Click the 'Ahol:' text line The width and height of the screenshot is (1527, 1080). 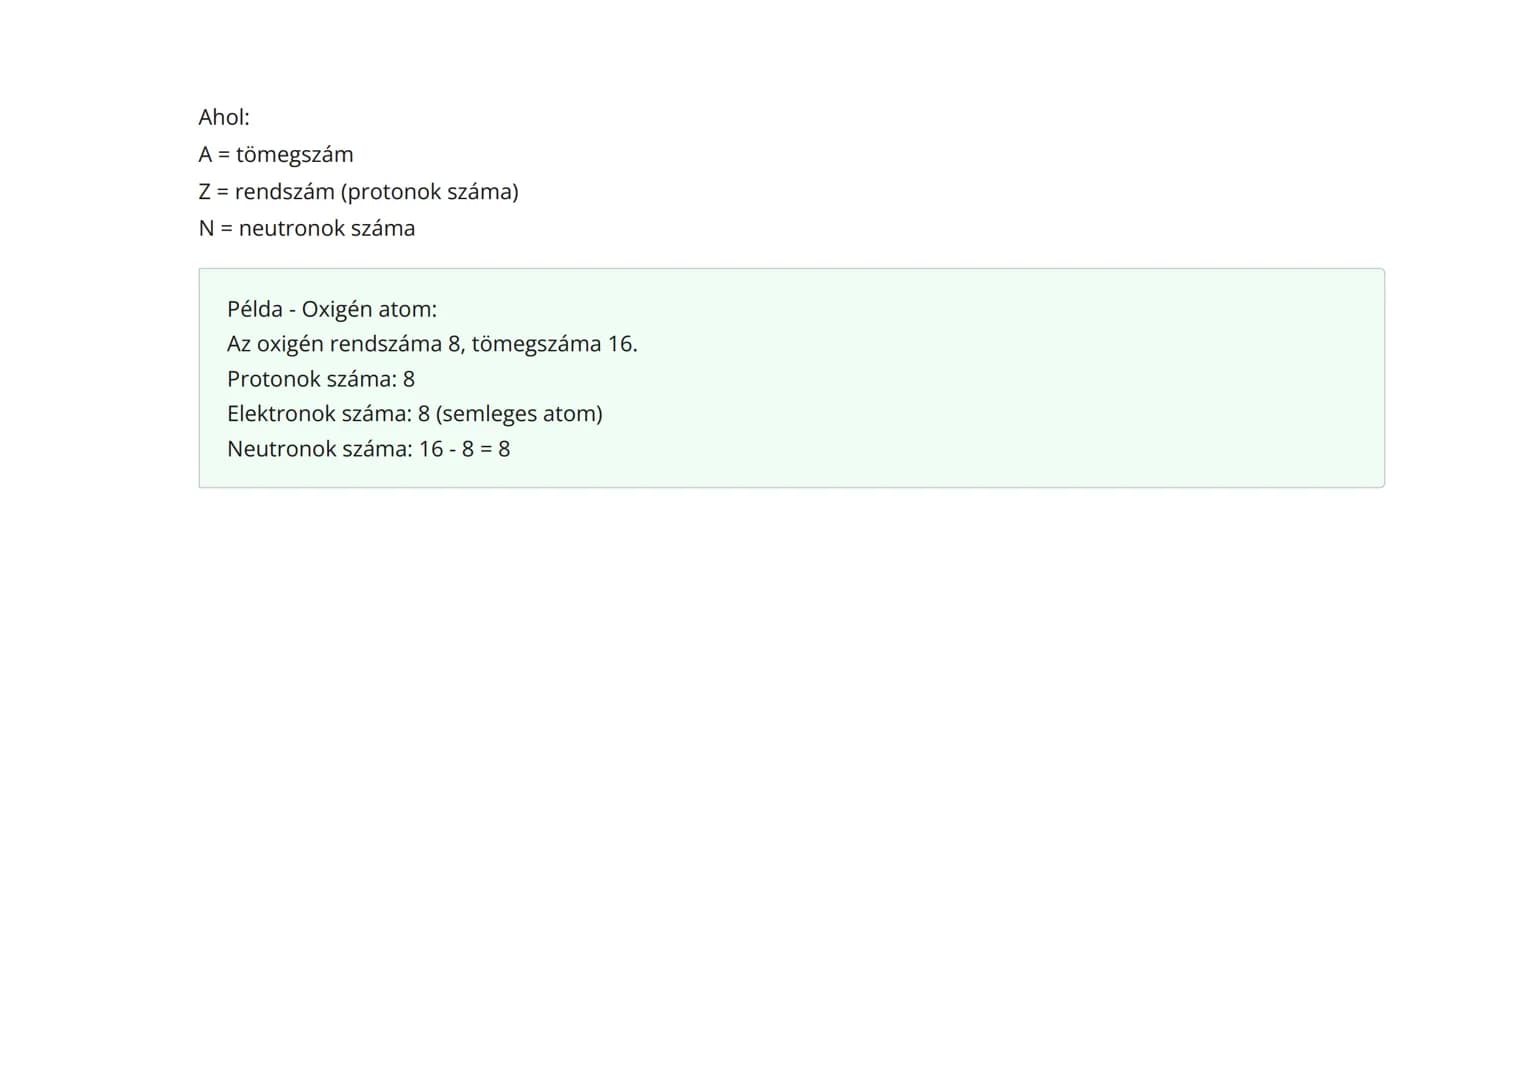(x=224, y=117)
